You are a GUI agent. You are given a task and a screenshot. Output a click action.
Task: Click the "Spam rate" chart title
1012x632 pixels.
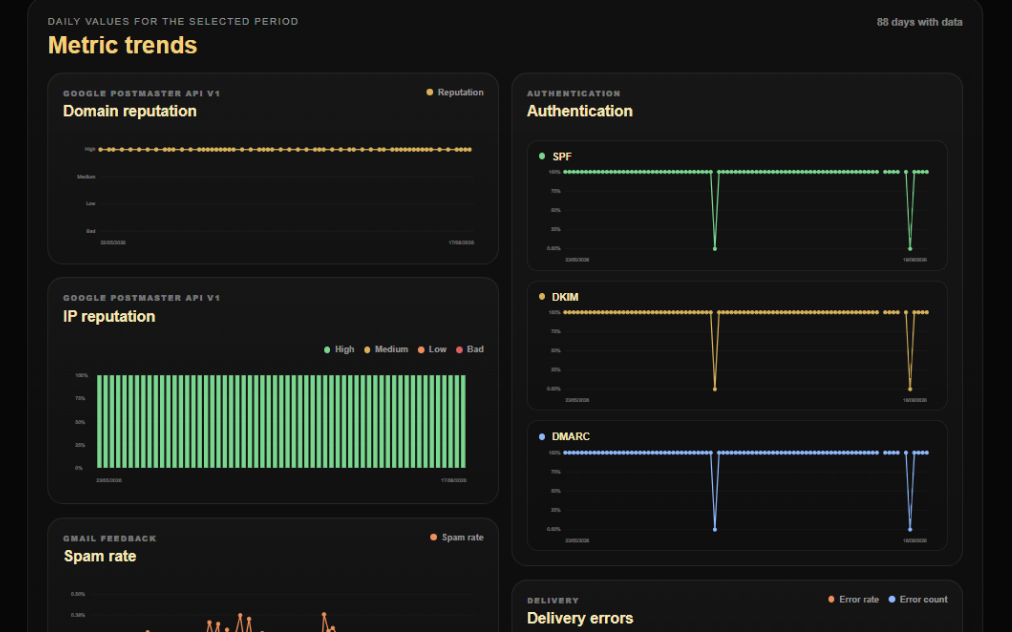pos(100,556)
